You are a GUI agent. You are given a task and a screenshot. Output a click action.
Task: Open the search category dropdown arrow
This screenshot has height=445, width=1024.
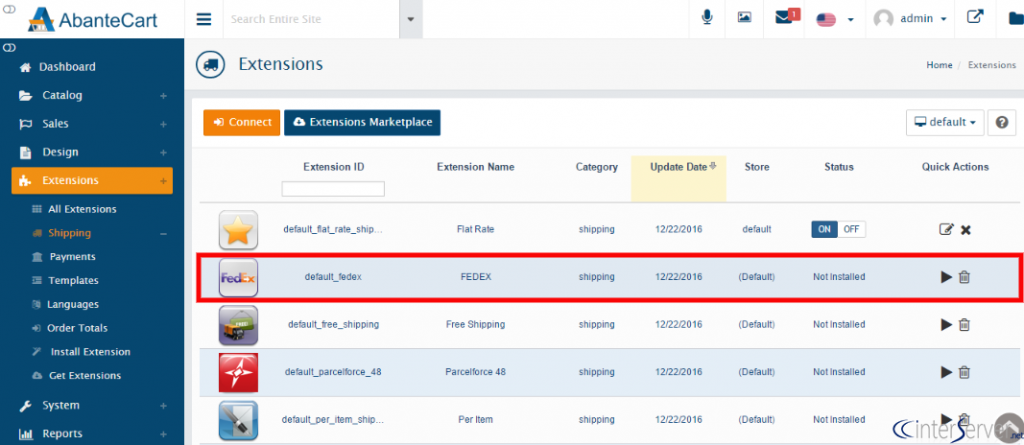pos(411,19)
